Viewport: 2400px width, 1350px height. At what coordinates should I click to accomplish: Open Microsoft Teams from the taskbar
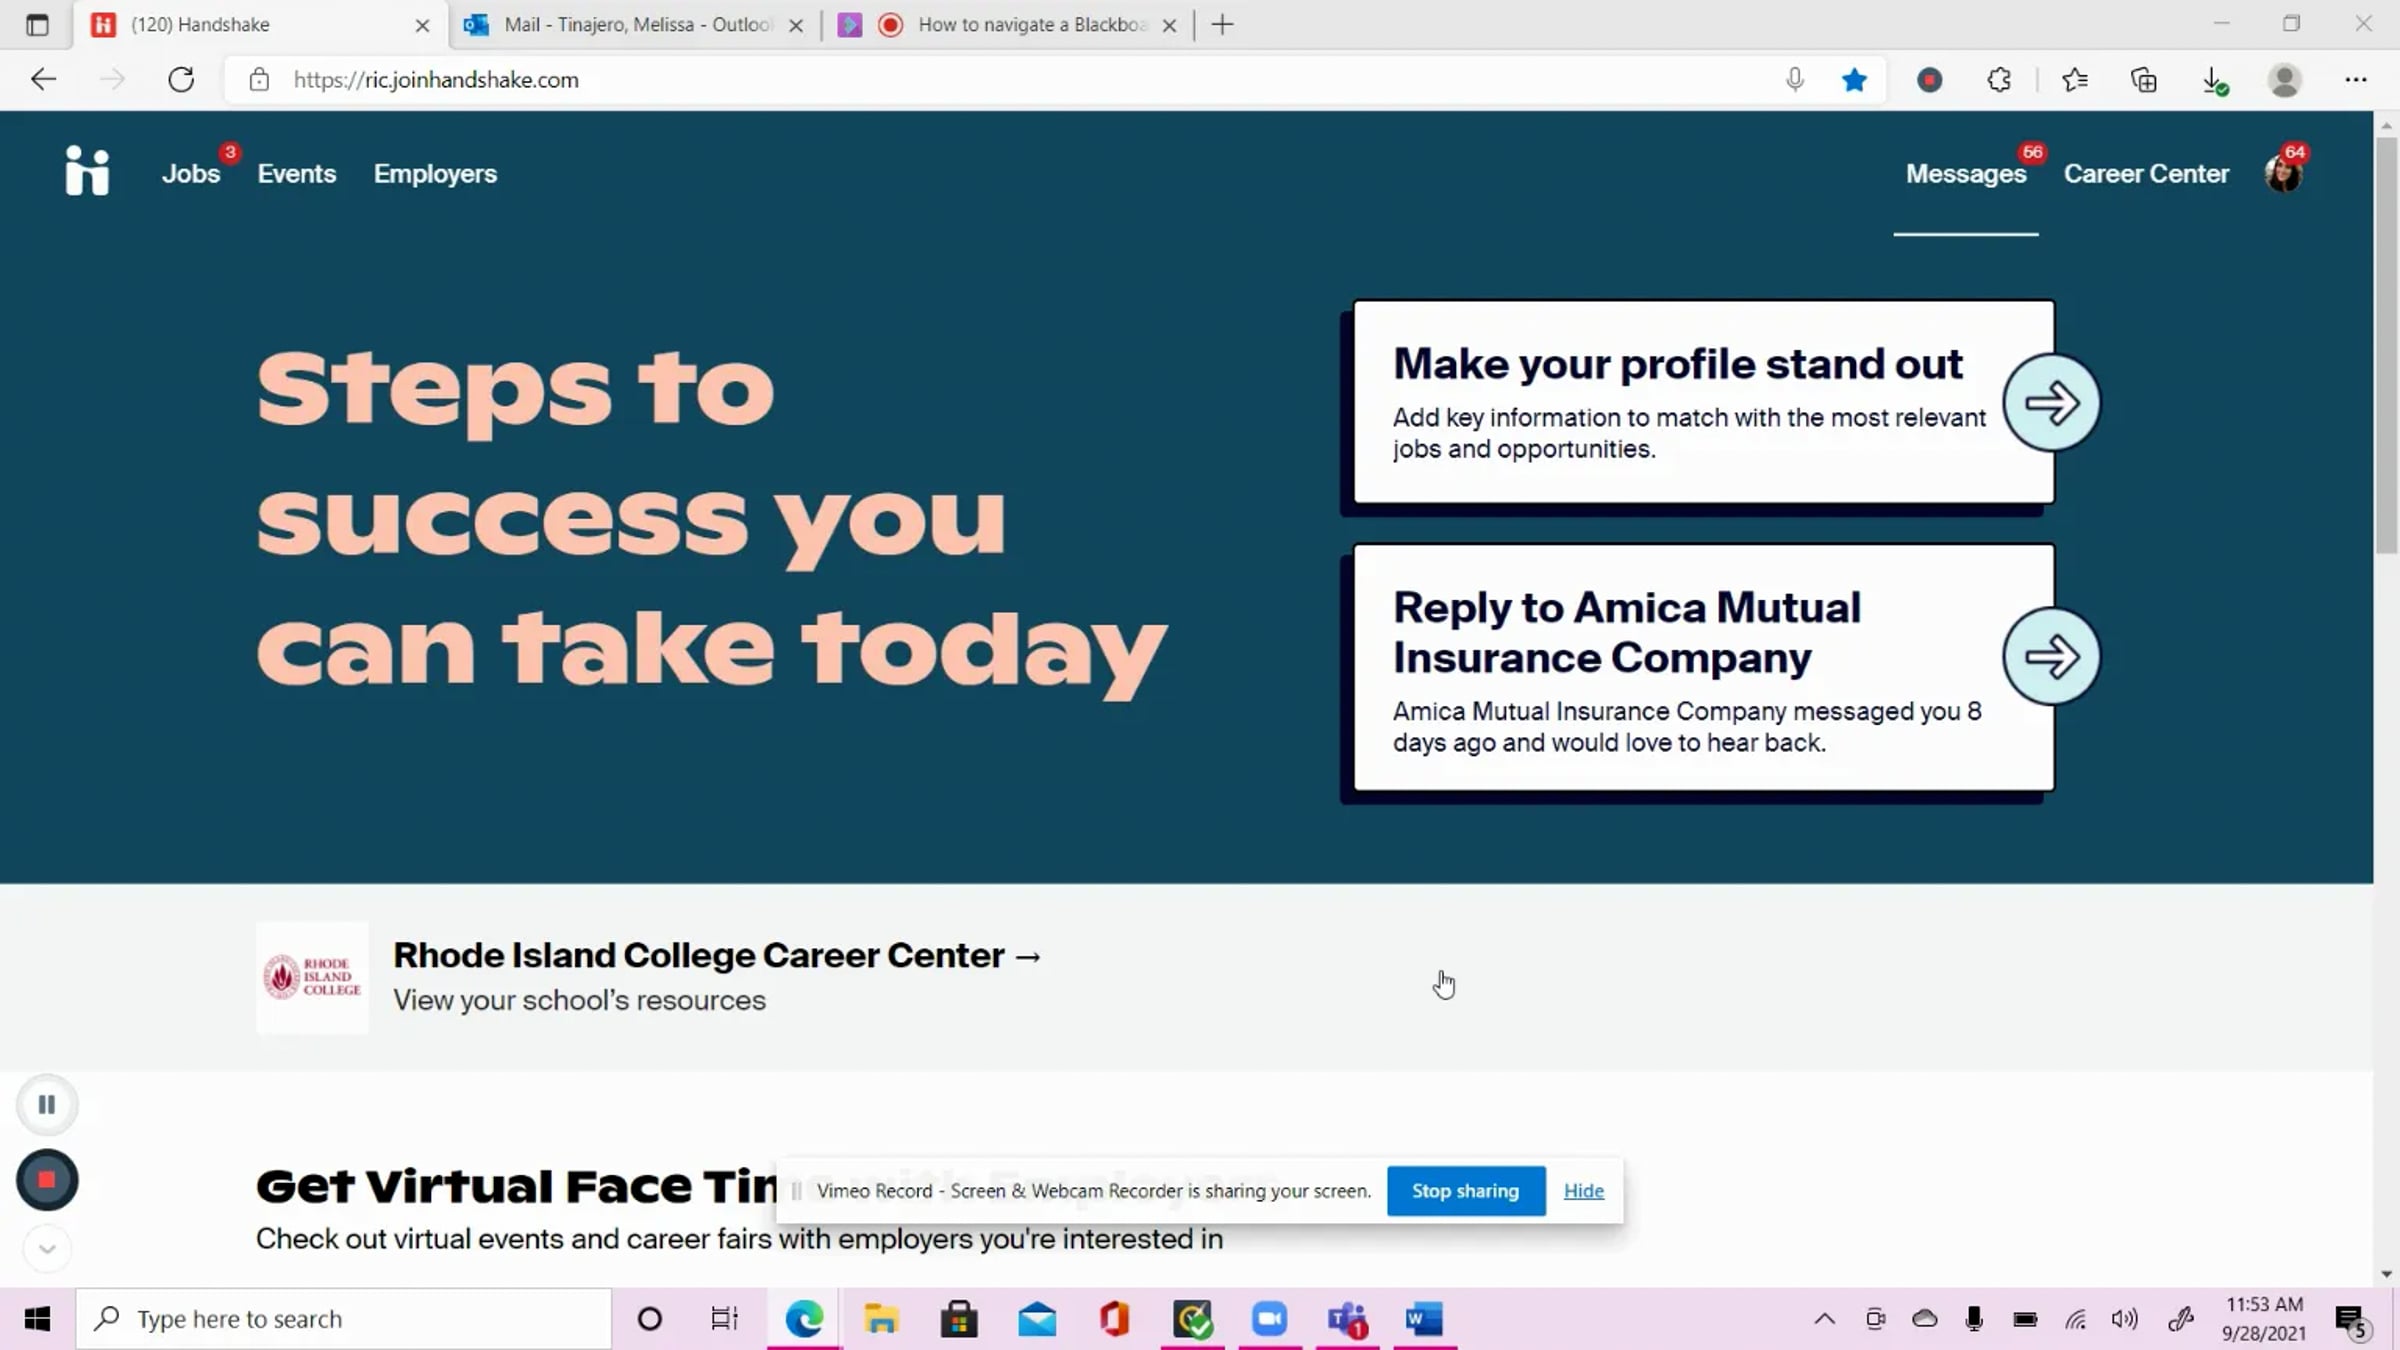click(1347, 1320)
